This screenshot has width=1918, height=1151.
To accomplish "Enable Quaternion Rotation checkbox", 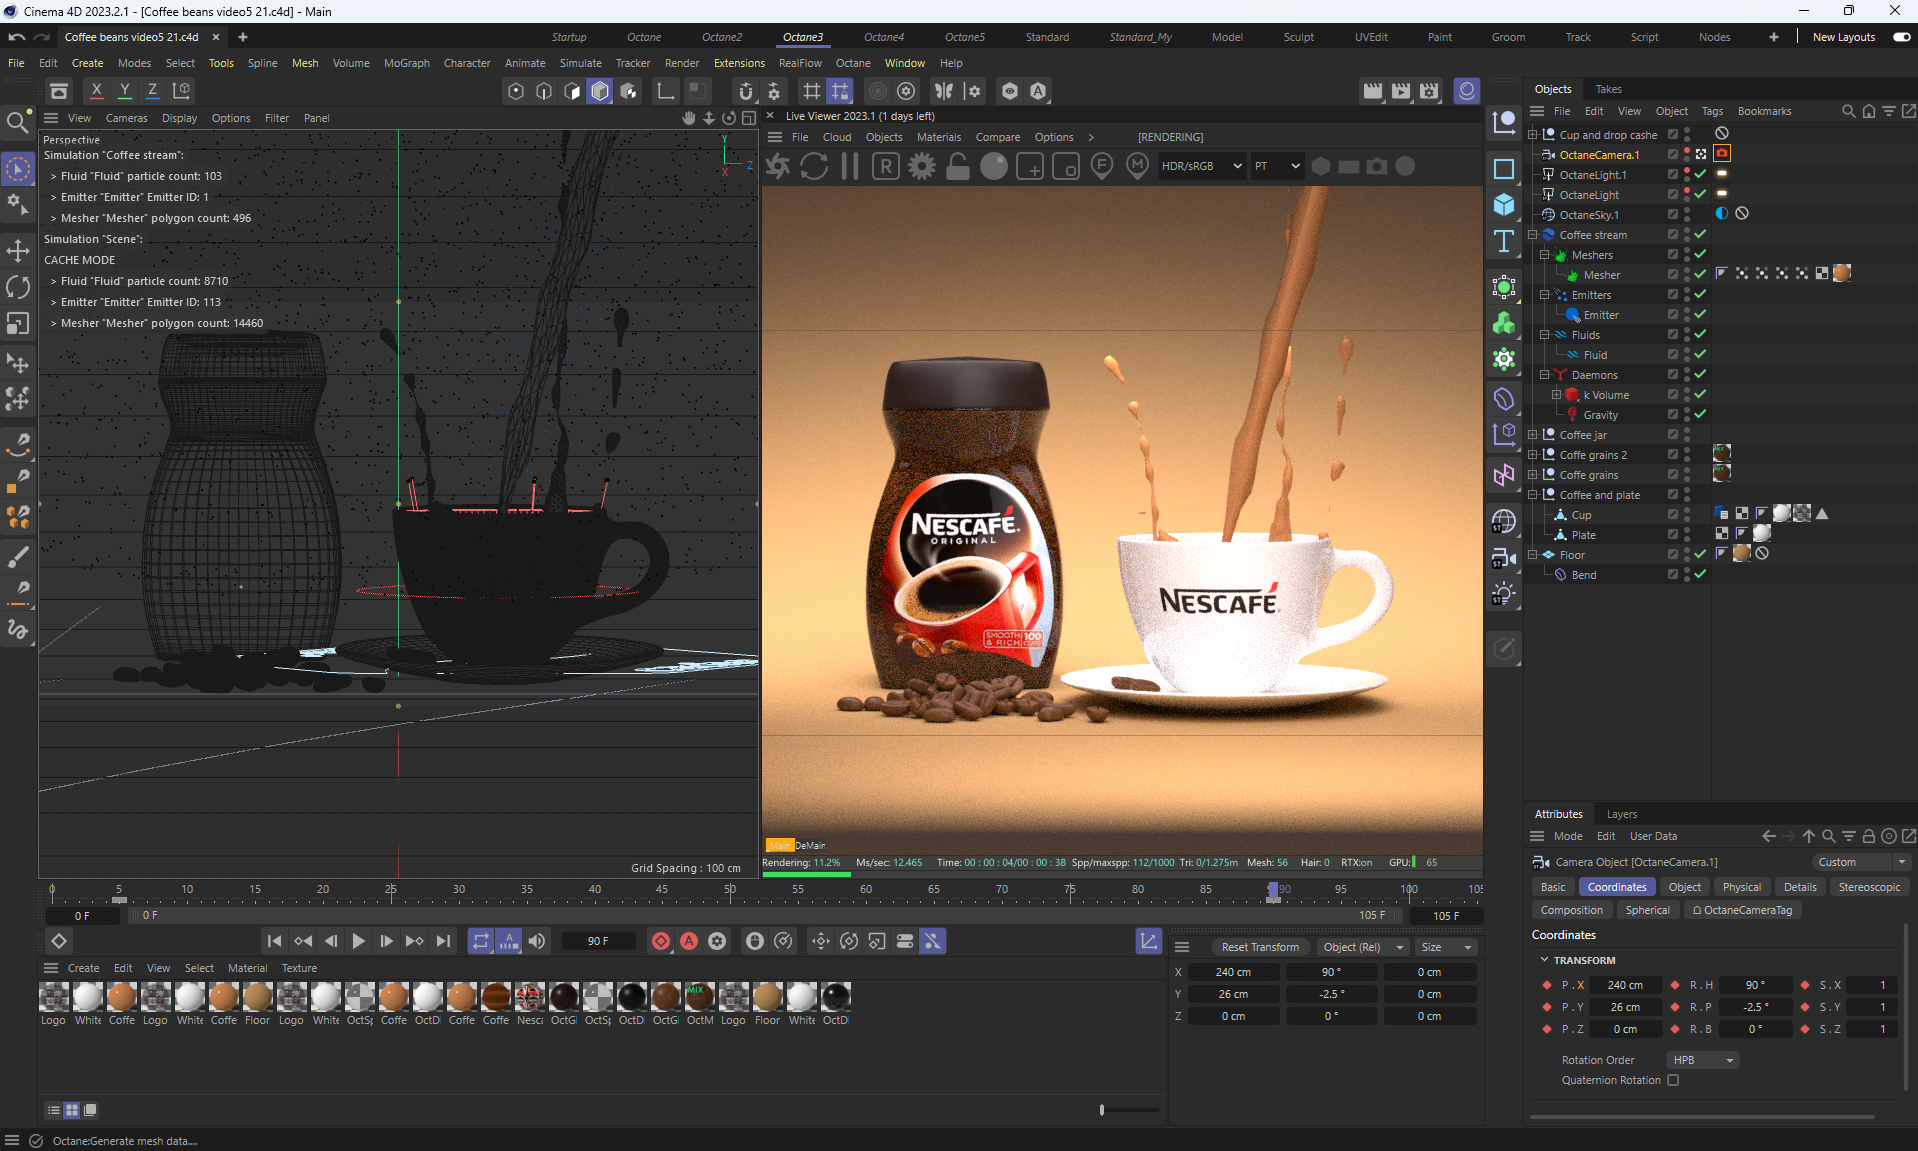I will pos(1673,1080).
